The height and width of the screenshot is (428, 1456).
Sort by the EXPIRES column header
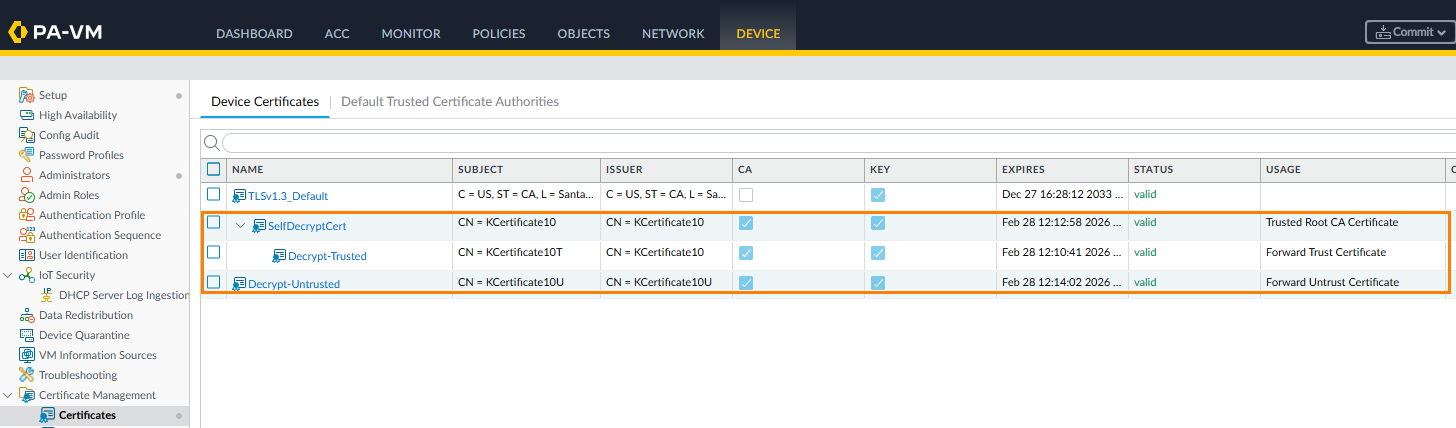click(x=1062, y=170)
